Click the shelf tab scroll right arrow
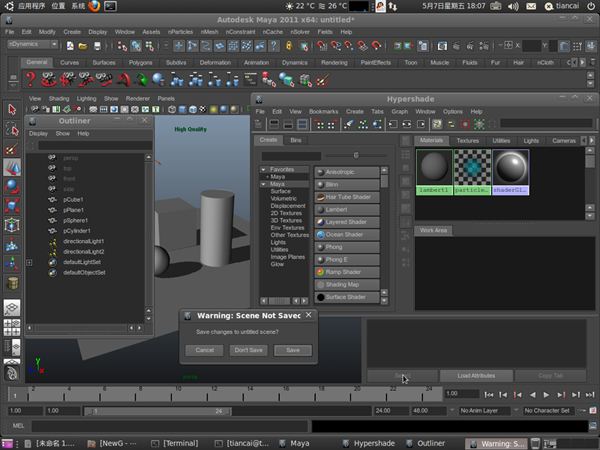Viewport: 600px width, 450px height. coord(582,62)
